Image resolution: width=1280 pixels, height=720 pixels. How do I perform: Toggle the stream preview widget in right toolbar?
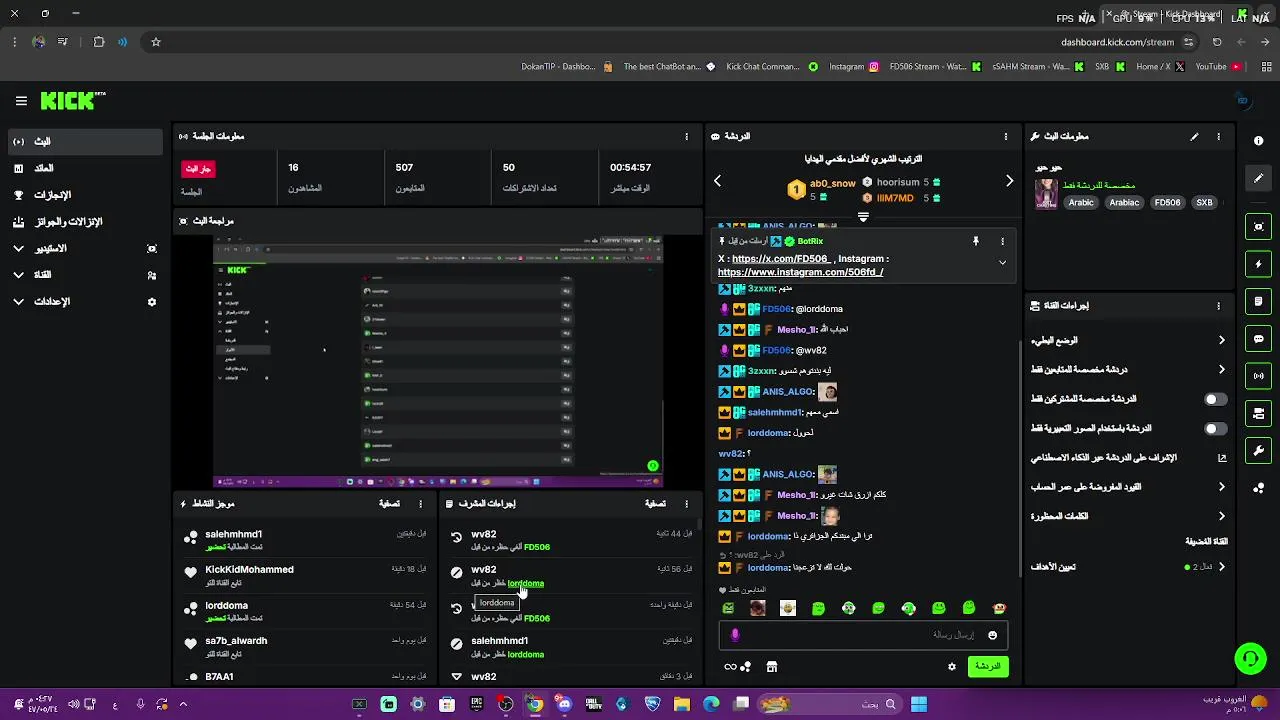point(1259,227)
